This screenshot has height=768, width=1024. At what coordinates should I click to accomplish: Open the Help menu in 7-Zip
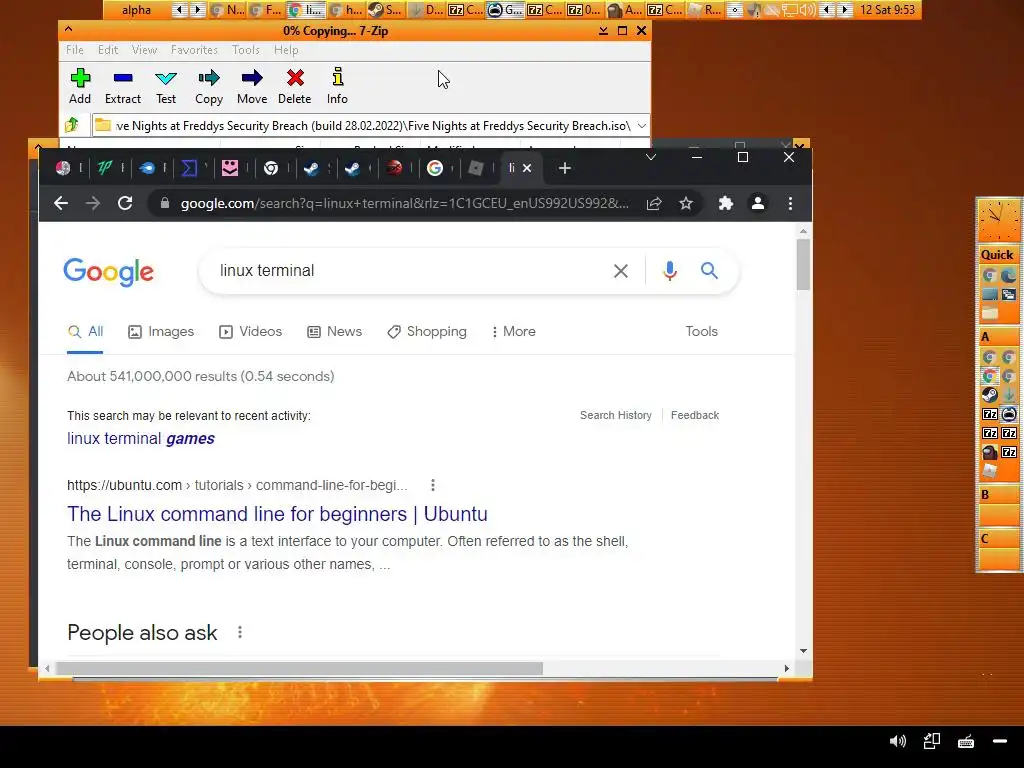click(286, 50)
